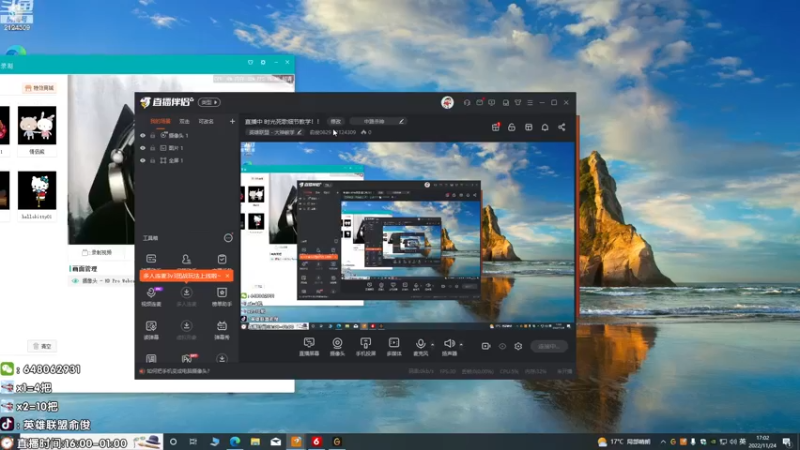Add a live screen capture source

pyautogui.click(x=309, y=346)
